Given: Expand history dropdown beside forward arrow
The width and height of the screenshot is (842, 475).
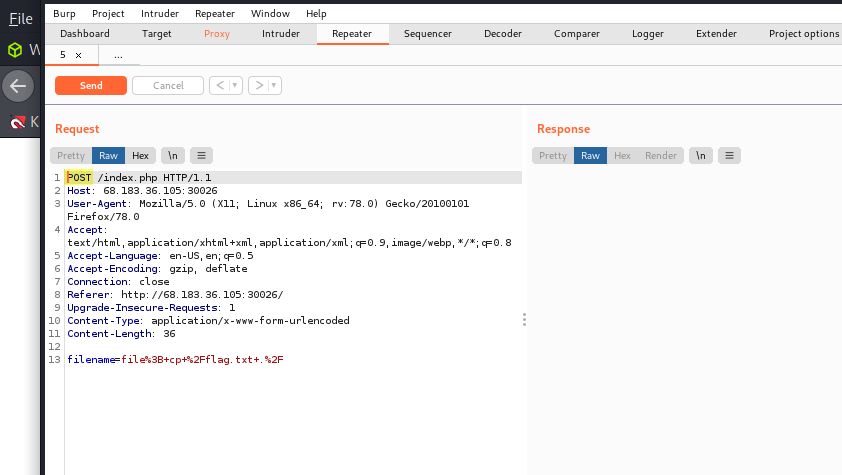Looking at the screenshot, I should point(273,85).
